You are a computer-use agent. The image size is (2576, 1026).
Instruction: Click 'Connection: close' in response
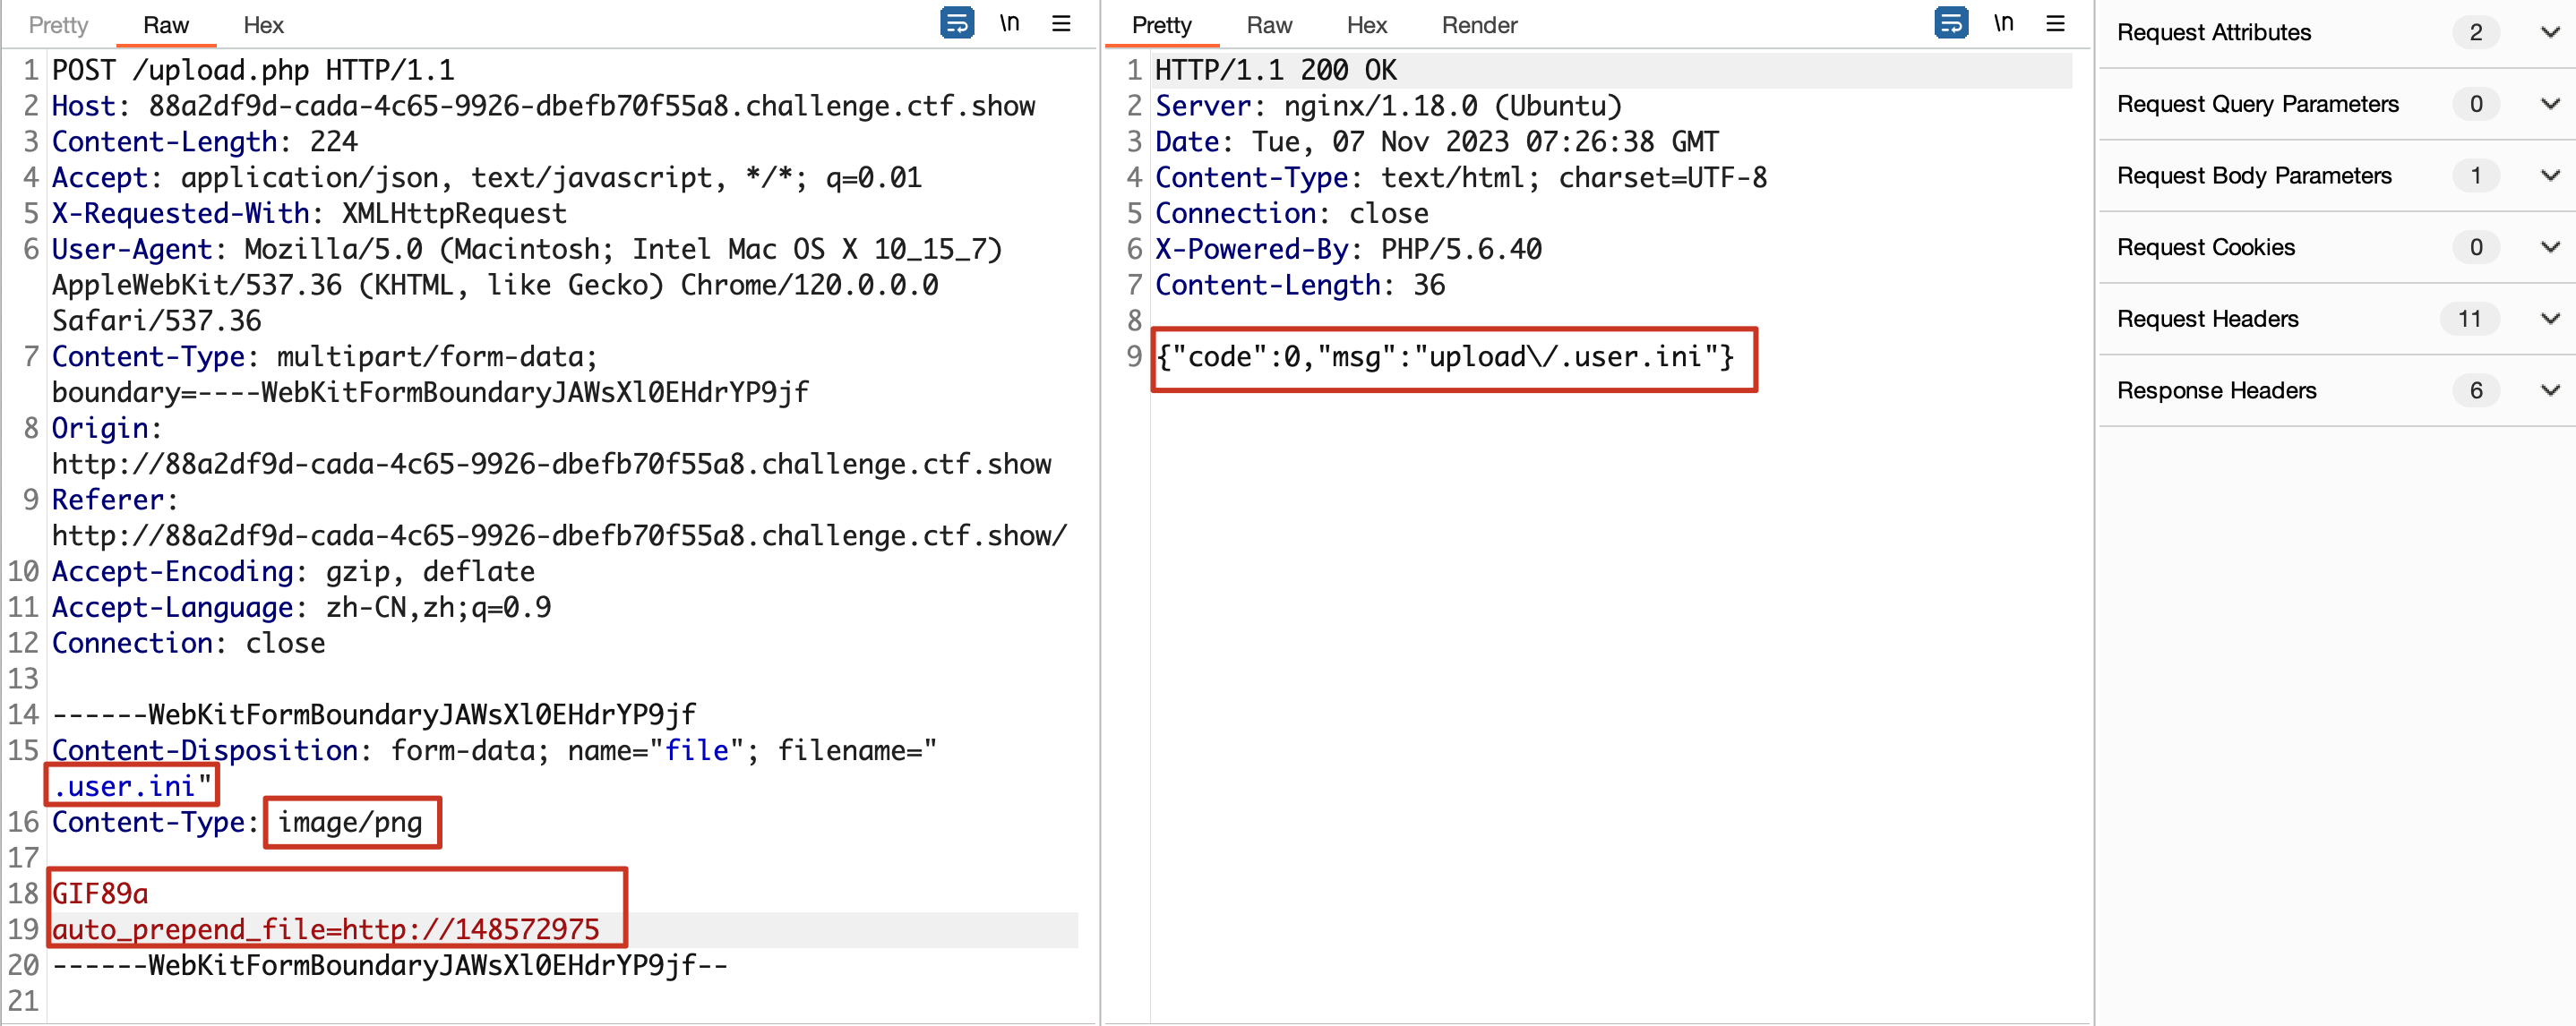(1292, 213)
